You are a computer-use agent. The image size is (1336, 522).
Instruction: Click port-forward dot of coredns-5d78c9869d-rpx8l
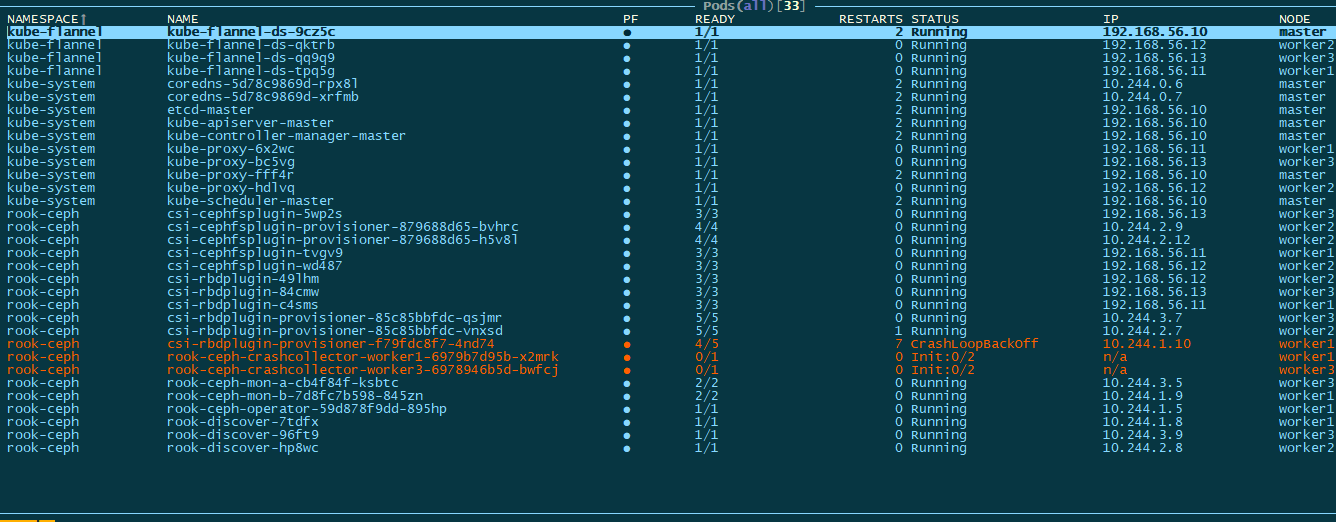point(627,84)
